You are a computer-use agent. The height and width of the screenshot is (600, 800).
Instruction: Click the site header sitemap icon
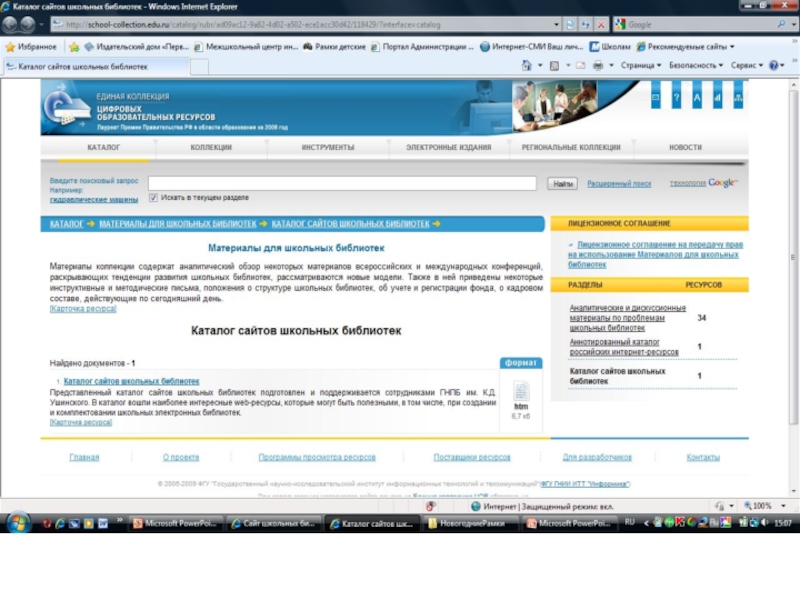(738, 97)
